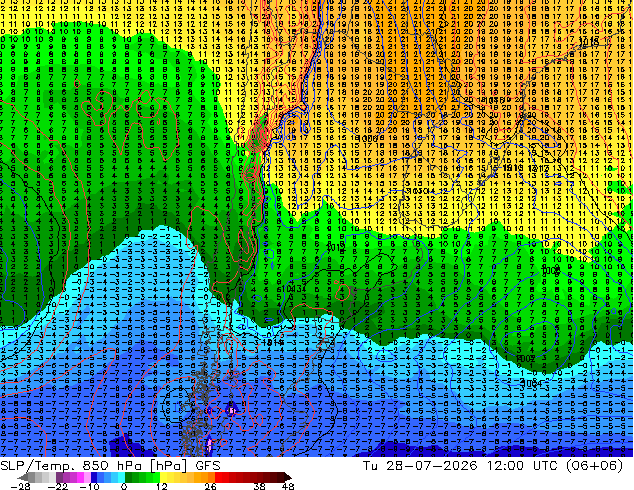
Task: Click the 1004 isobar label
Action: point(531,382)
